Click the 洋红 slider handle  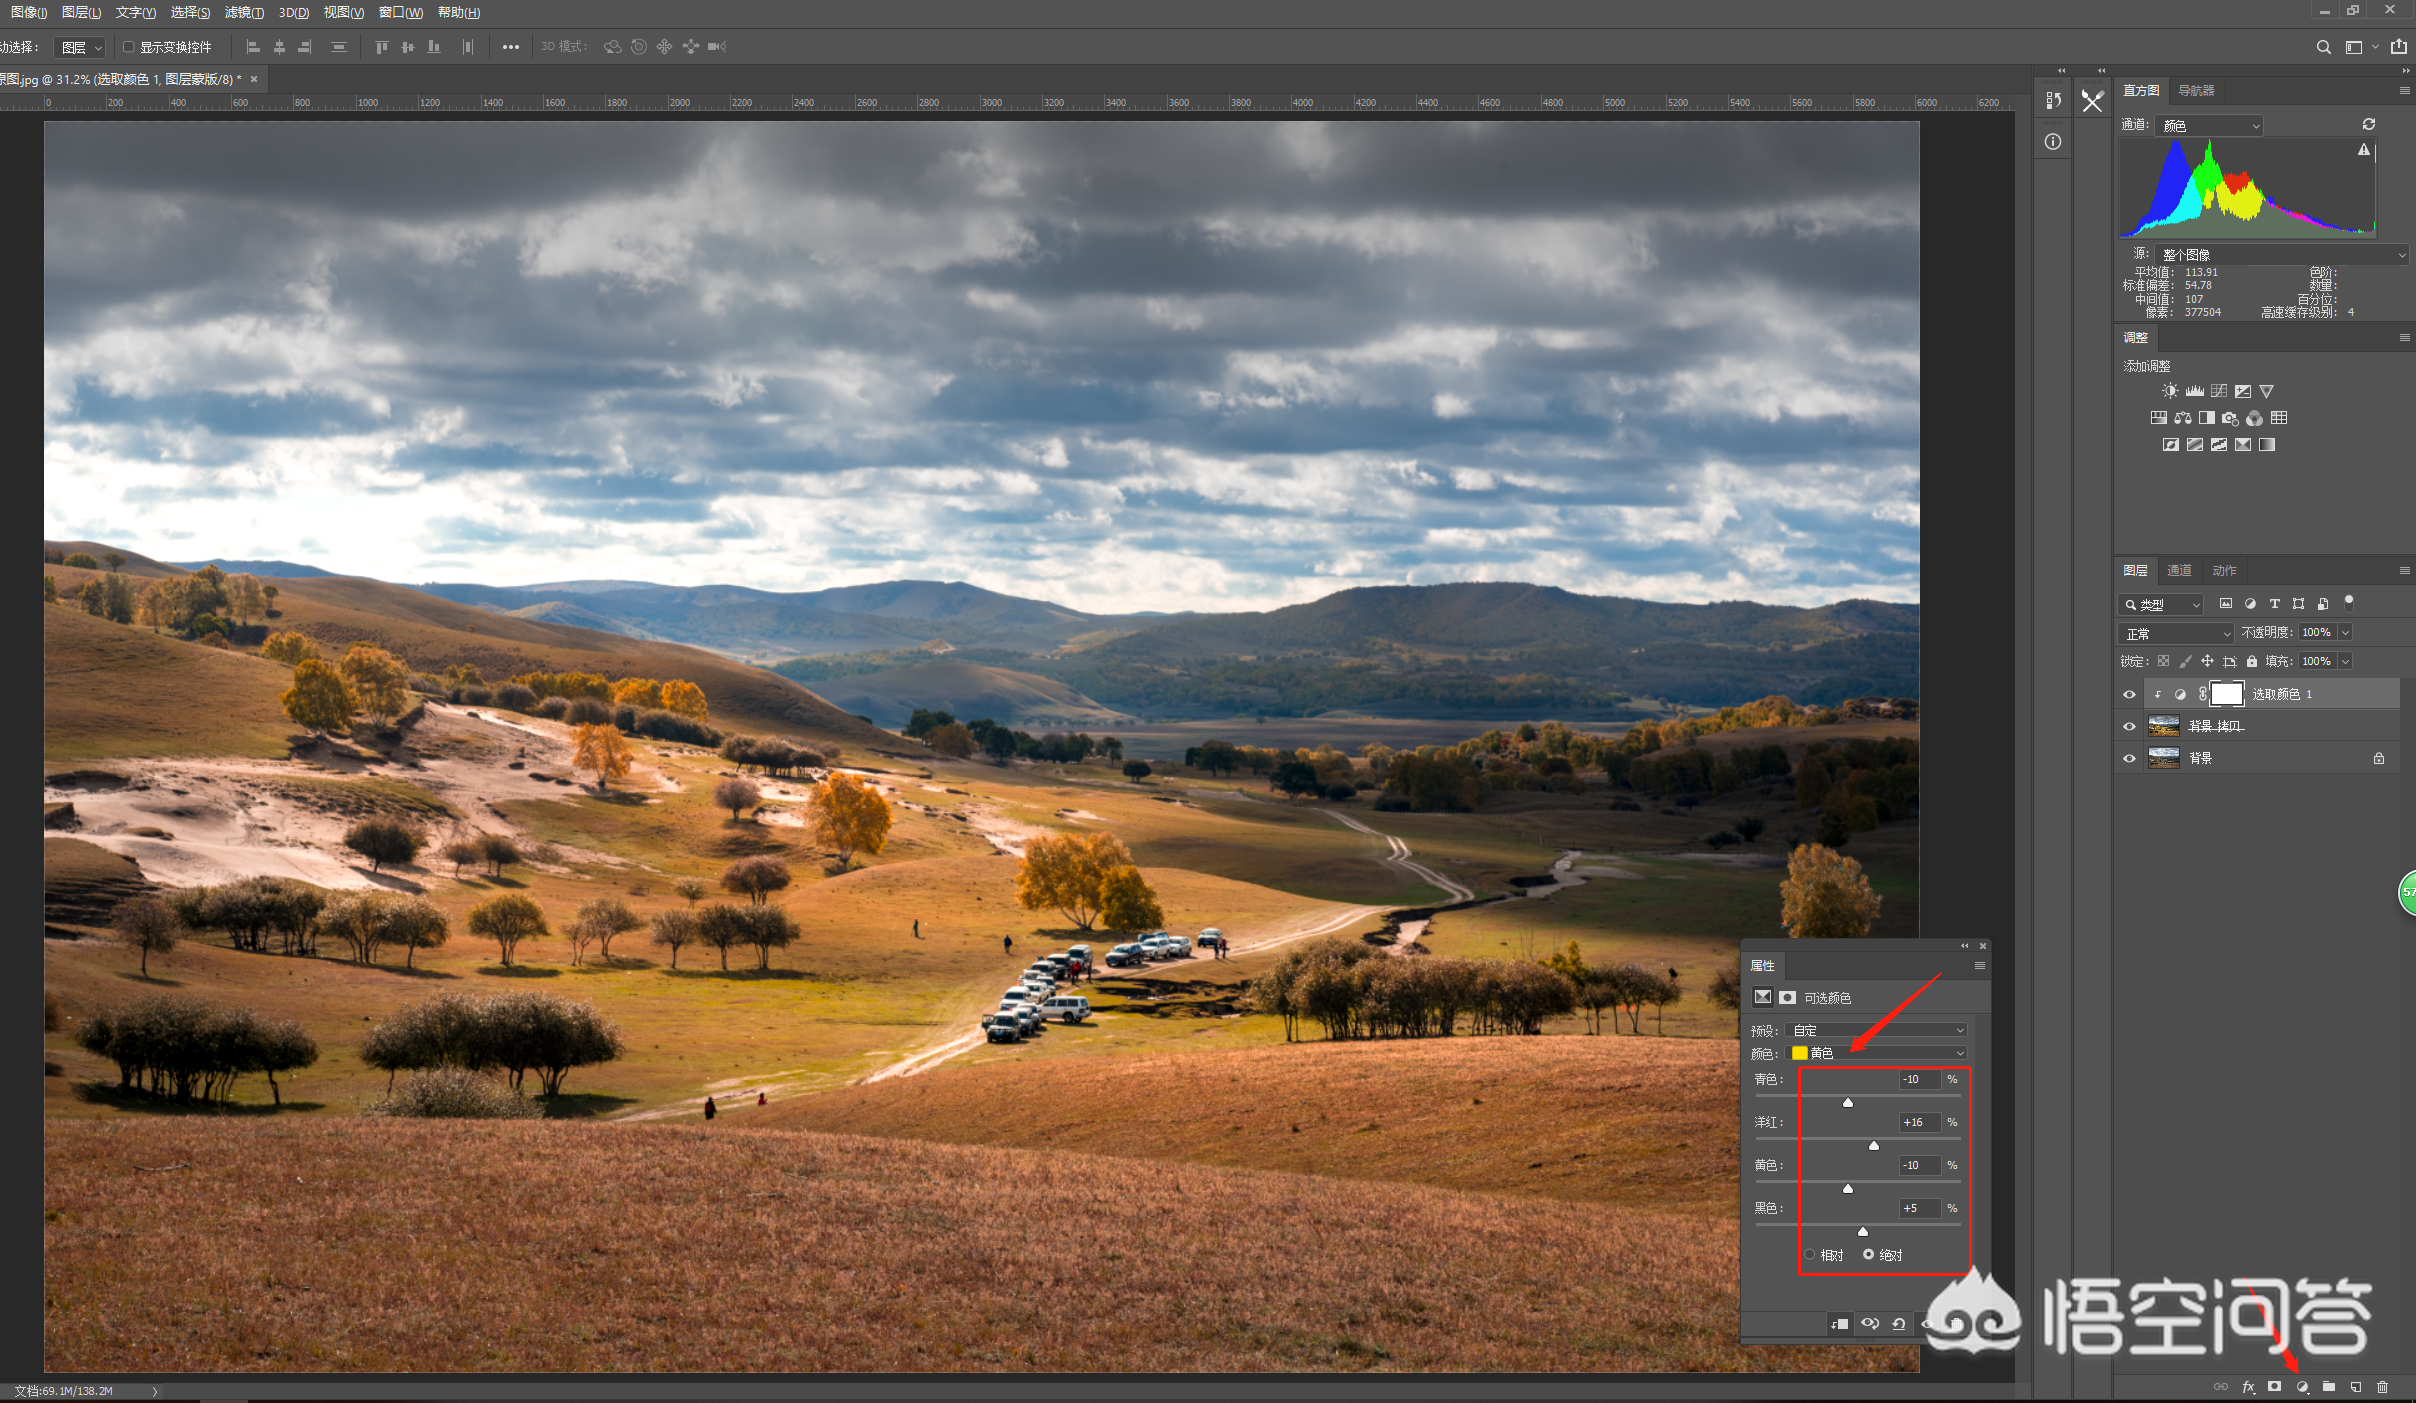point(1874,1146)
